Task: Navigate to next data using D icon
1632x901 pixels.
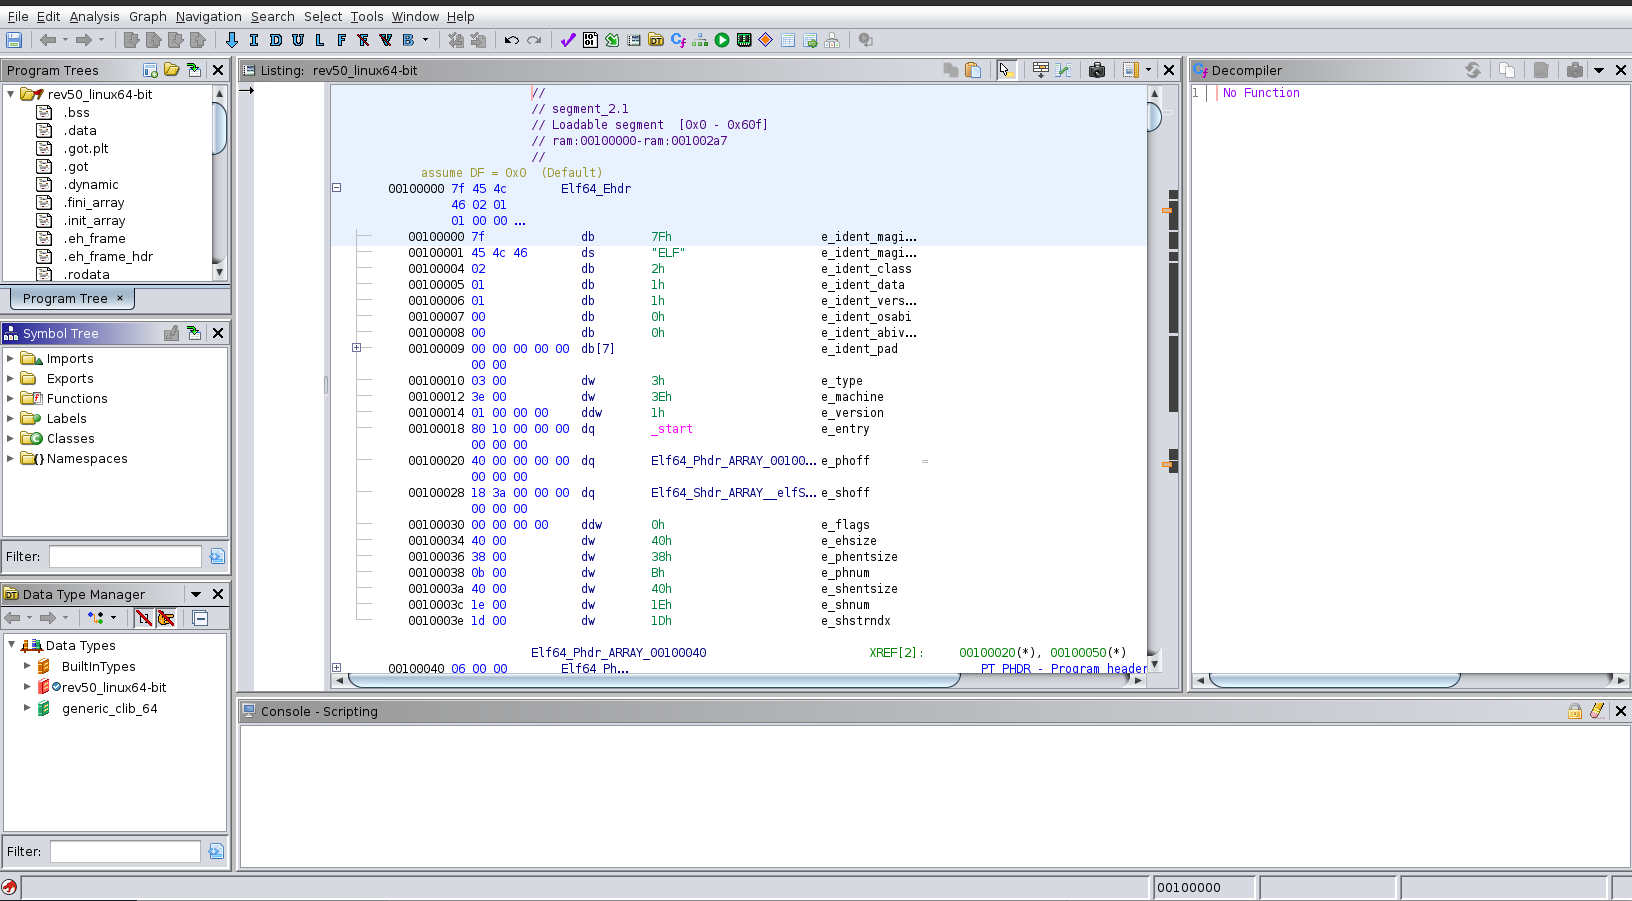Action: [276, 40]
